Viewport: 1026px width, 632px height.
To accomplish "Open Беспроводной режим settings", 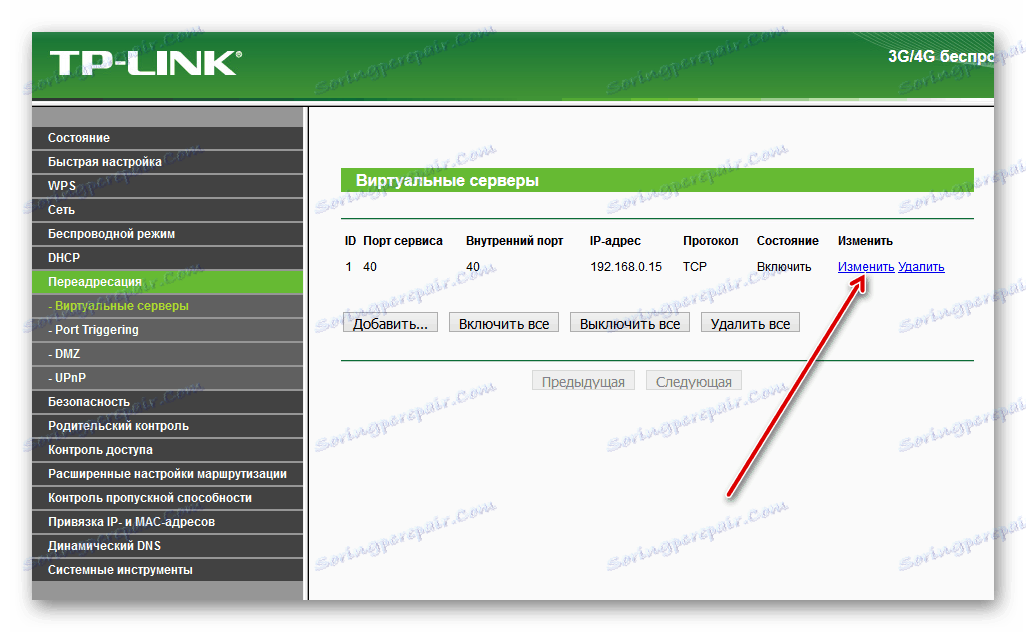I will 168,234.
